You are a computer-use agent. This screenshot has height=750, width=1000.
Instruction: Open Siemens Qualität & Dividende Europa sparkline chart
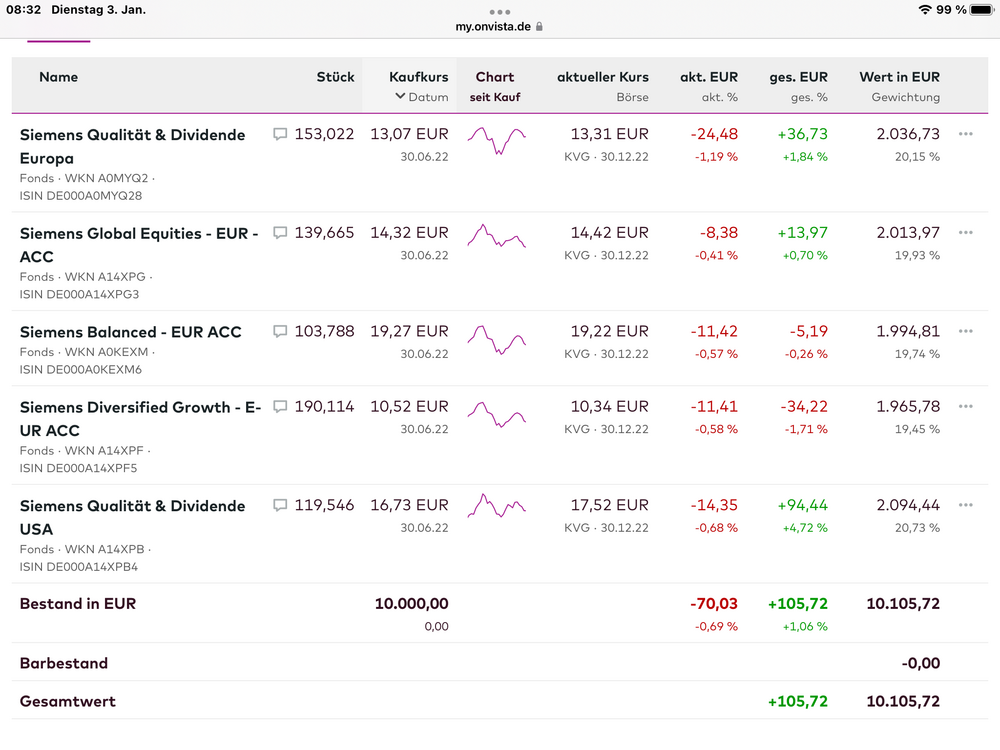(496, 140)
